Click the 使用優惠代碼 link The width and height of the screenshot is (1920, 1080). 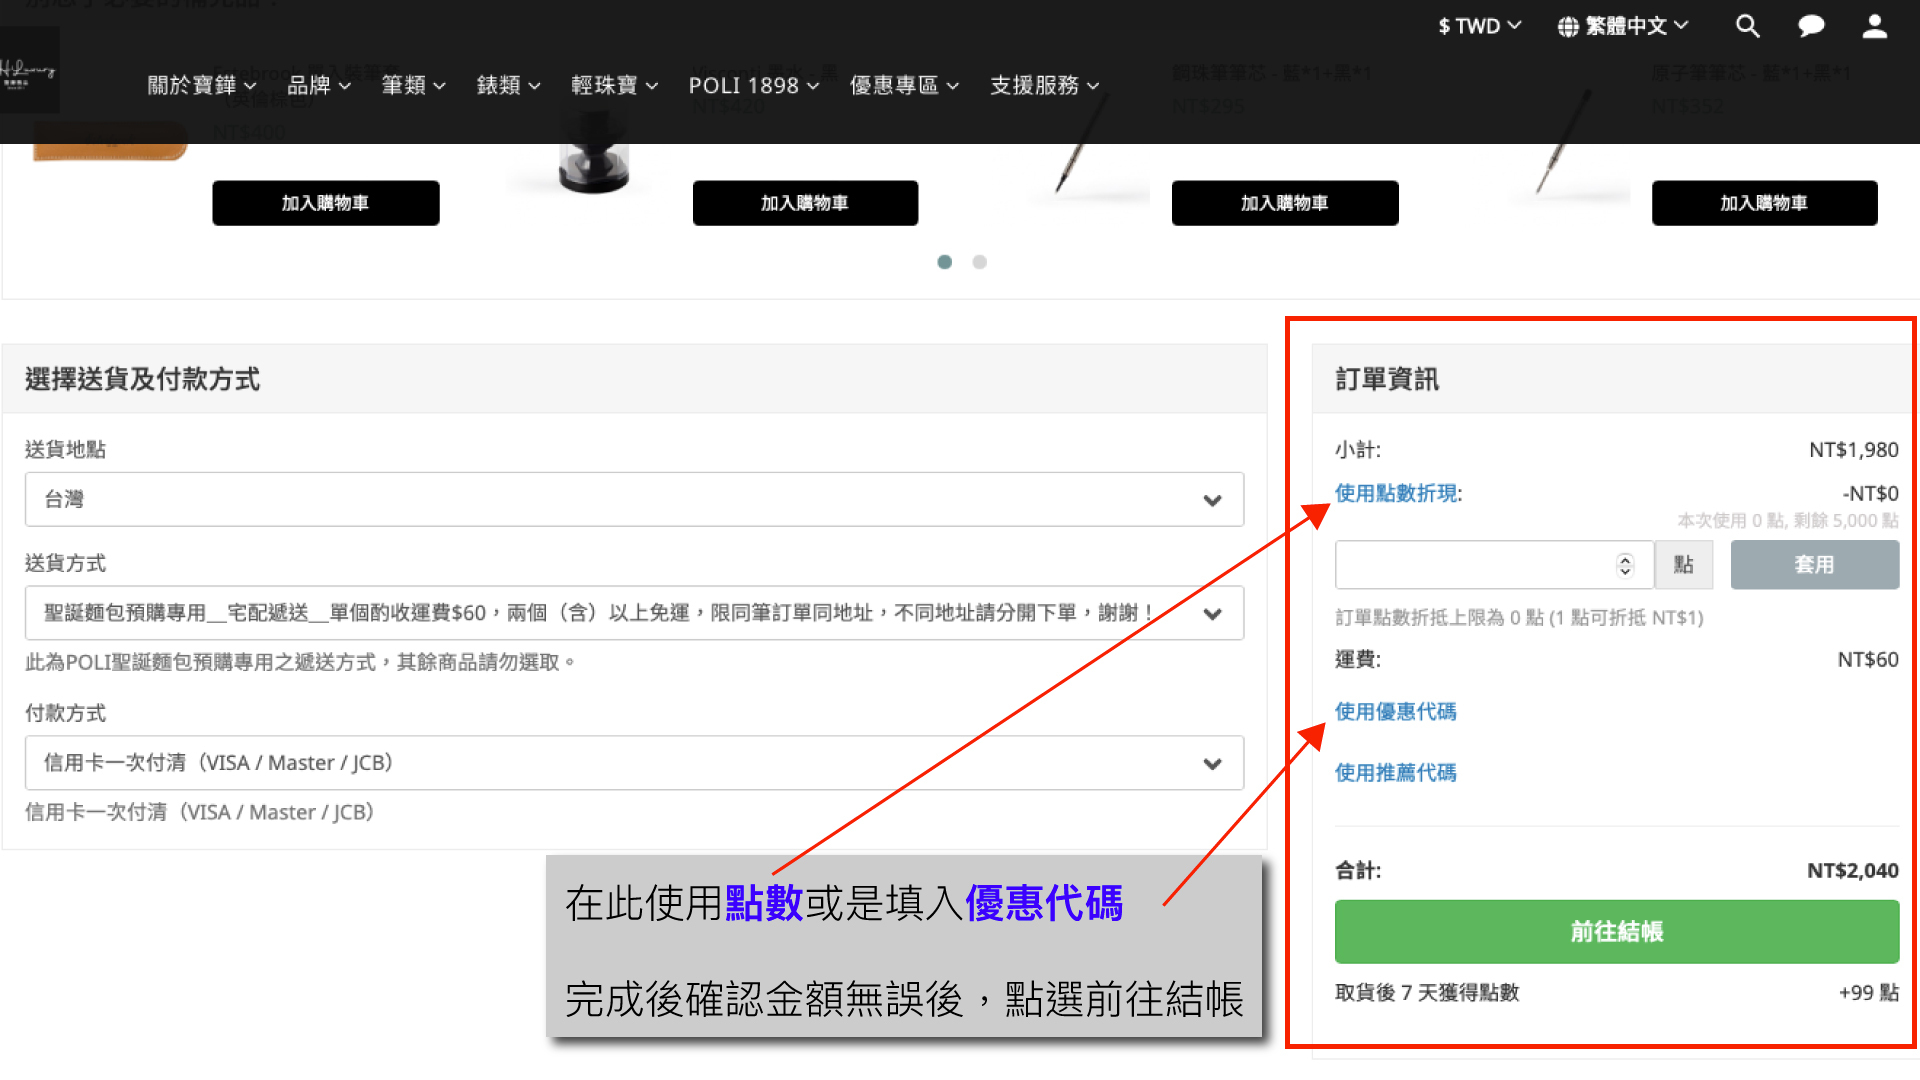[1395, 711]
